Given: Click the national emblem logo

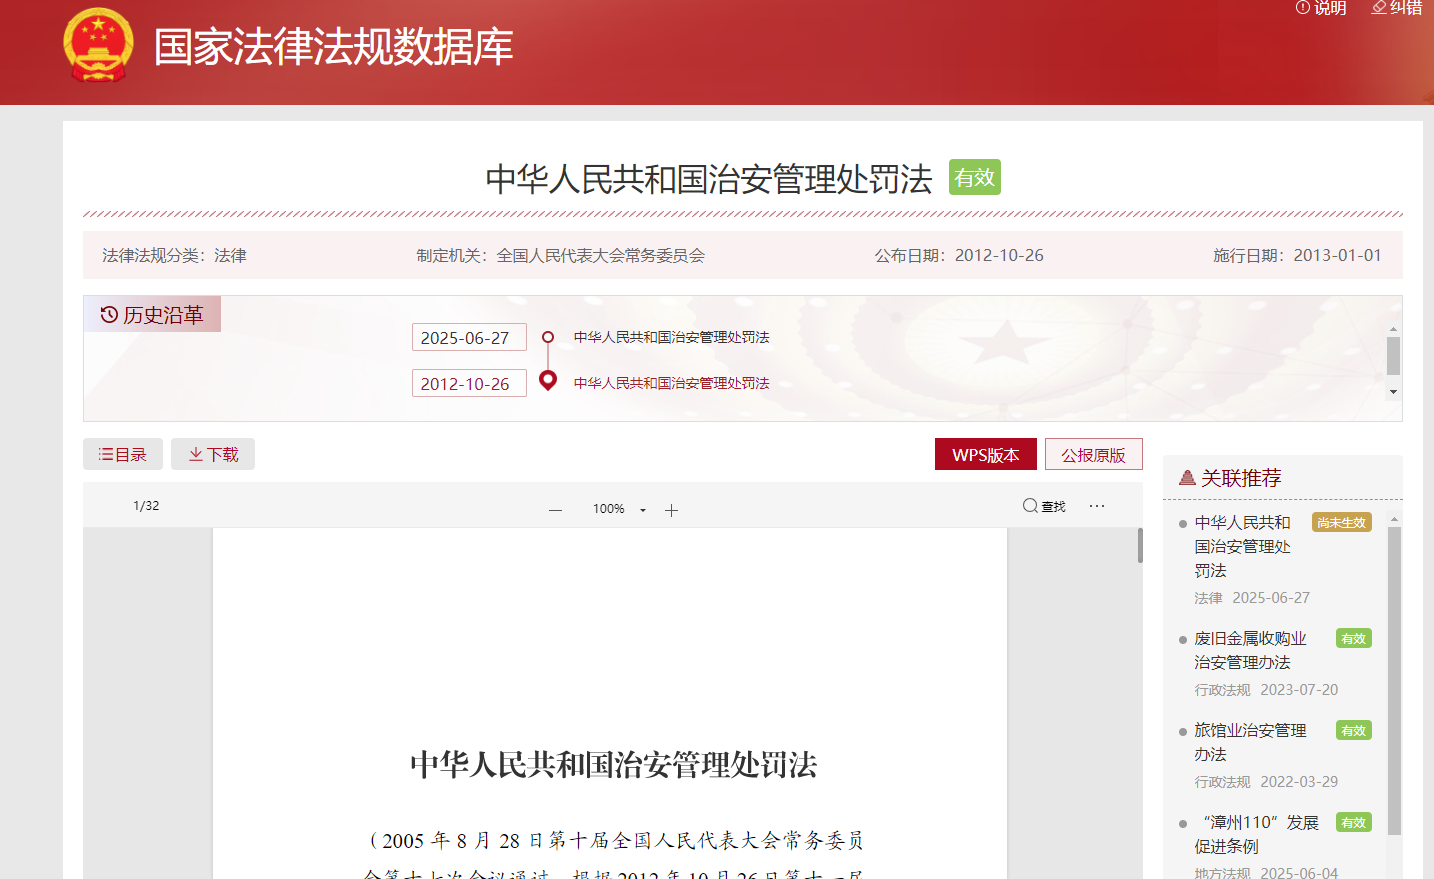Looking at the screenshot, I should pos(98,46).
